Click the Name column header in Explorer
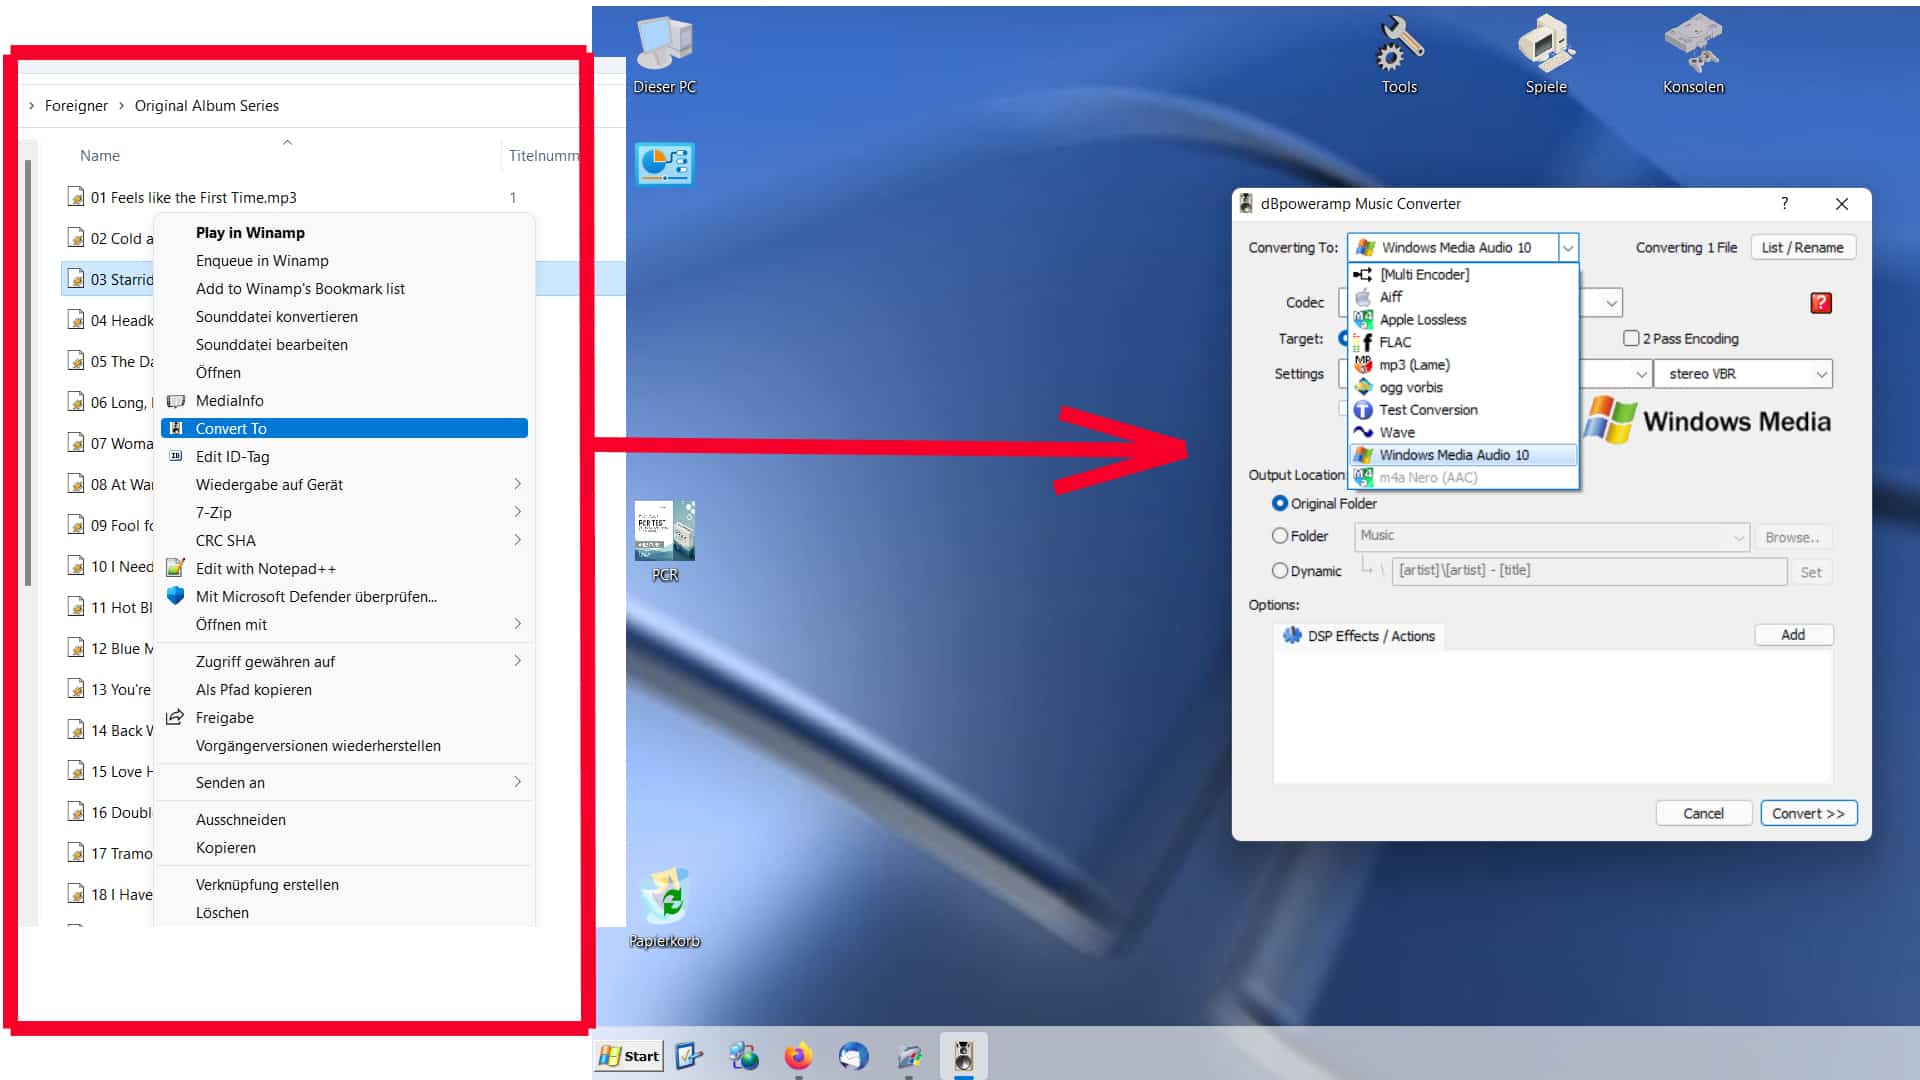Image resolution: width=1920 pixels, height=1080 pixels. click(x=100, y=156)
